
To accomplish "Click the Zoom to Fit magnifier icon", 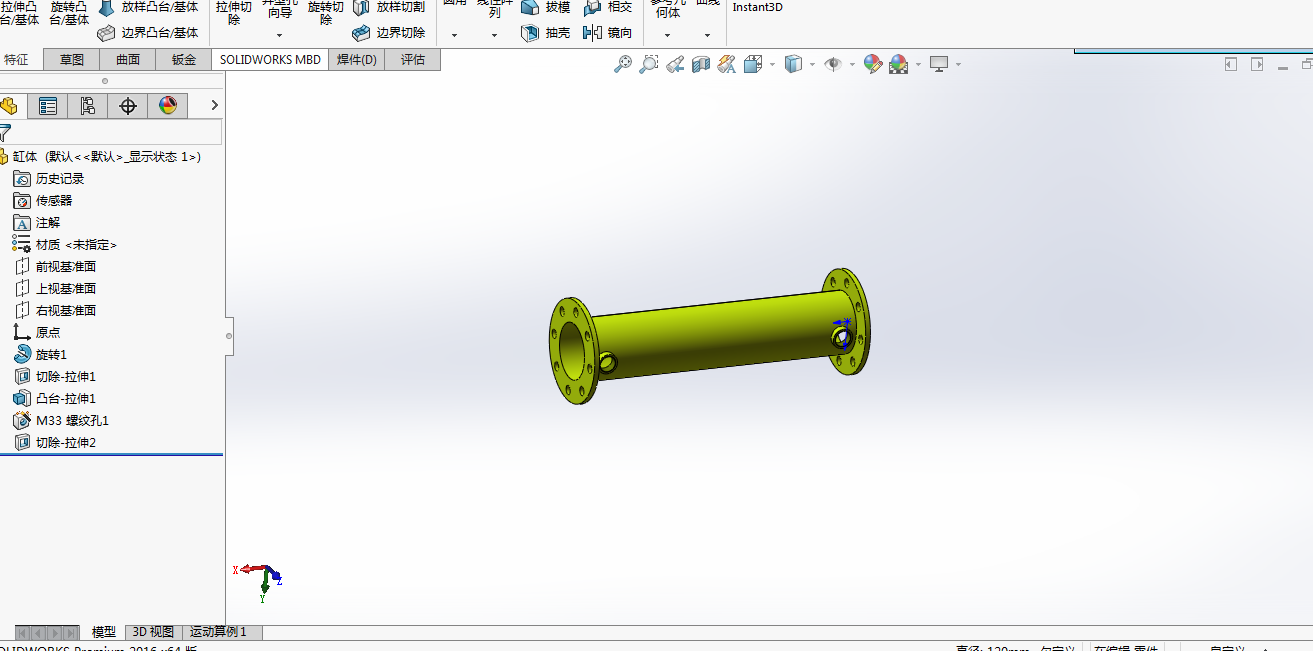I will (622, 64).
